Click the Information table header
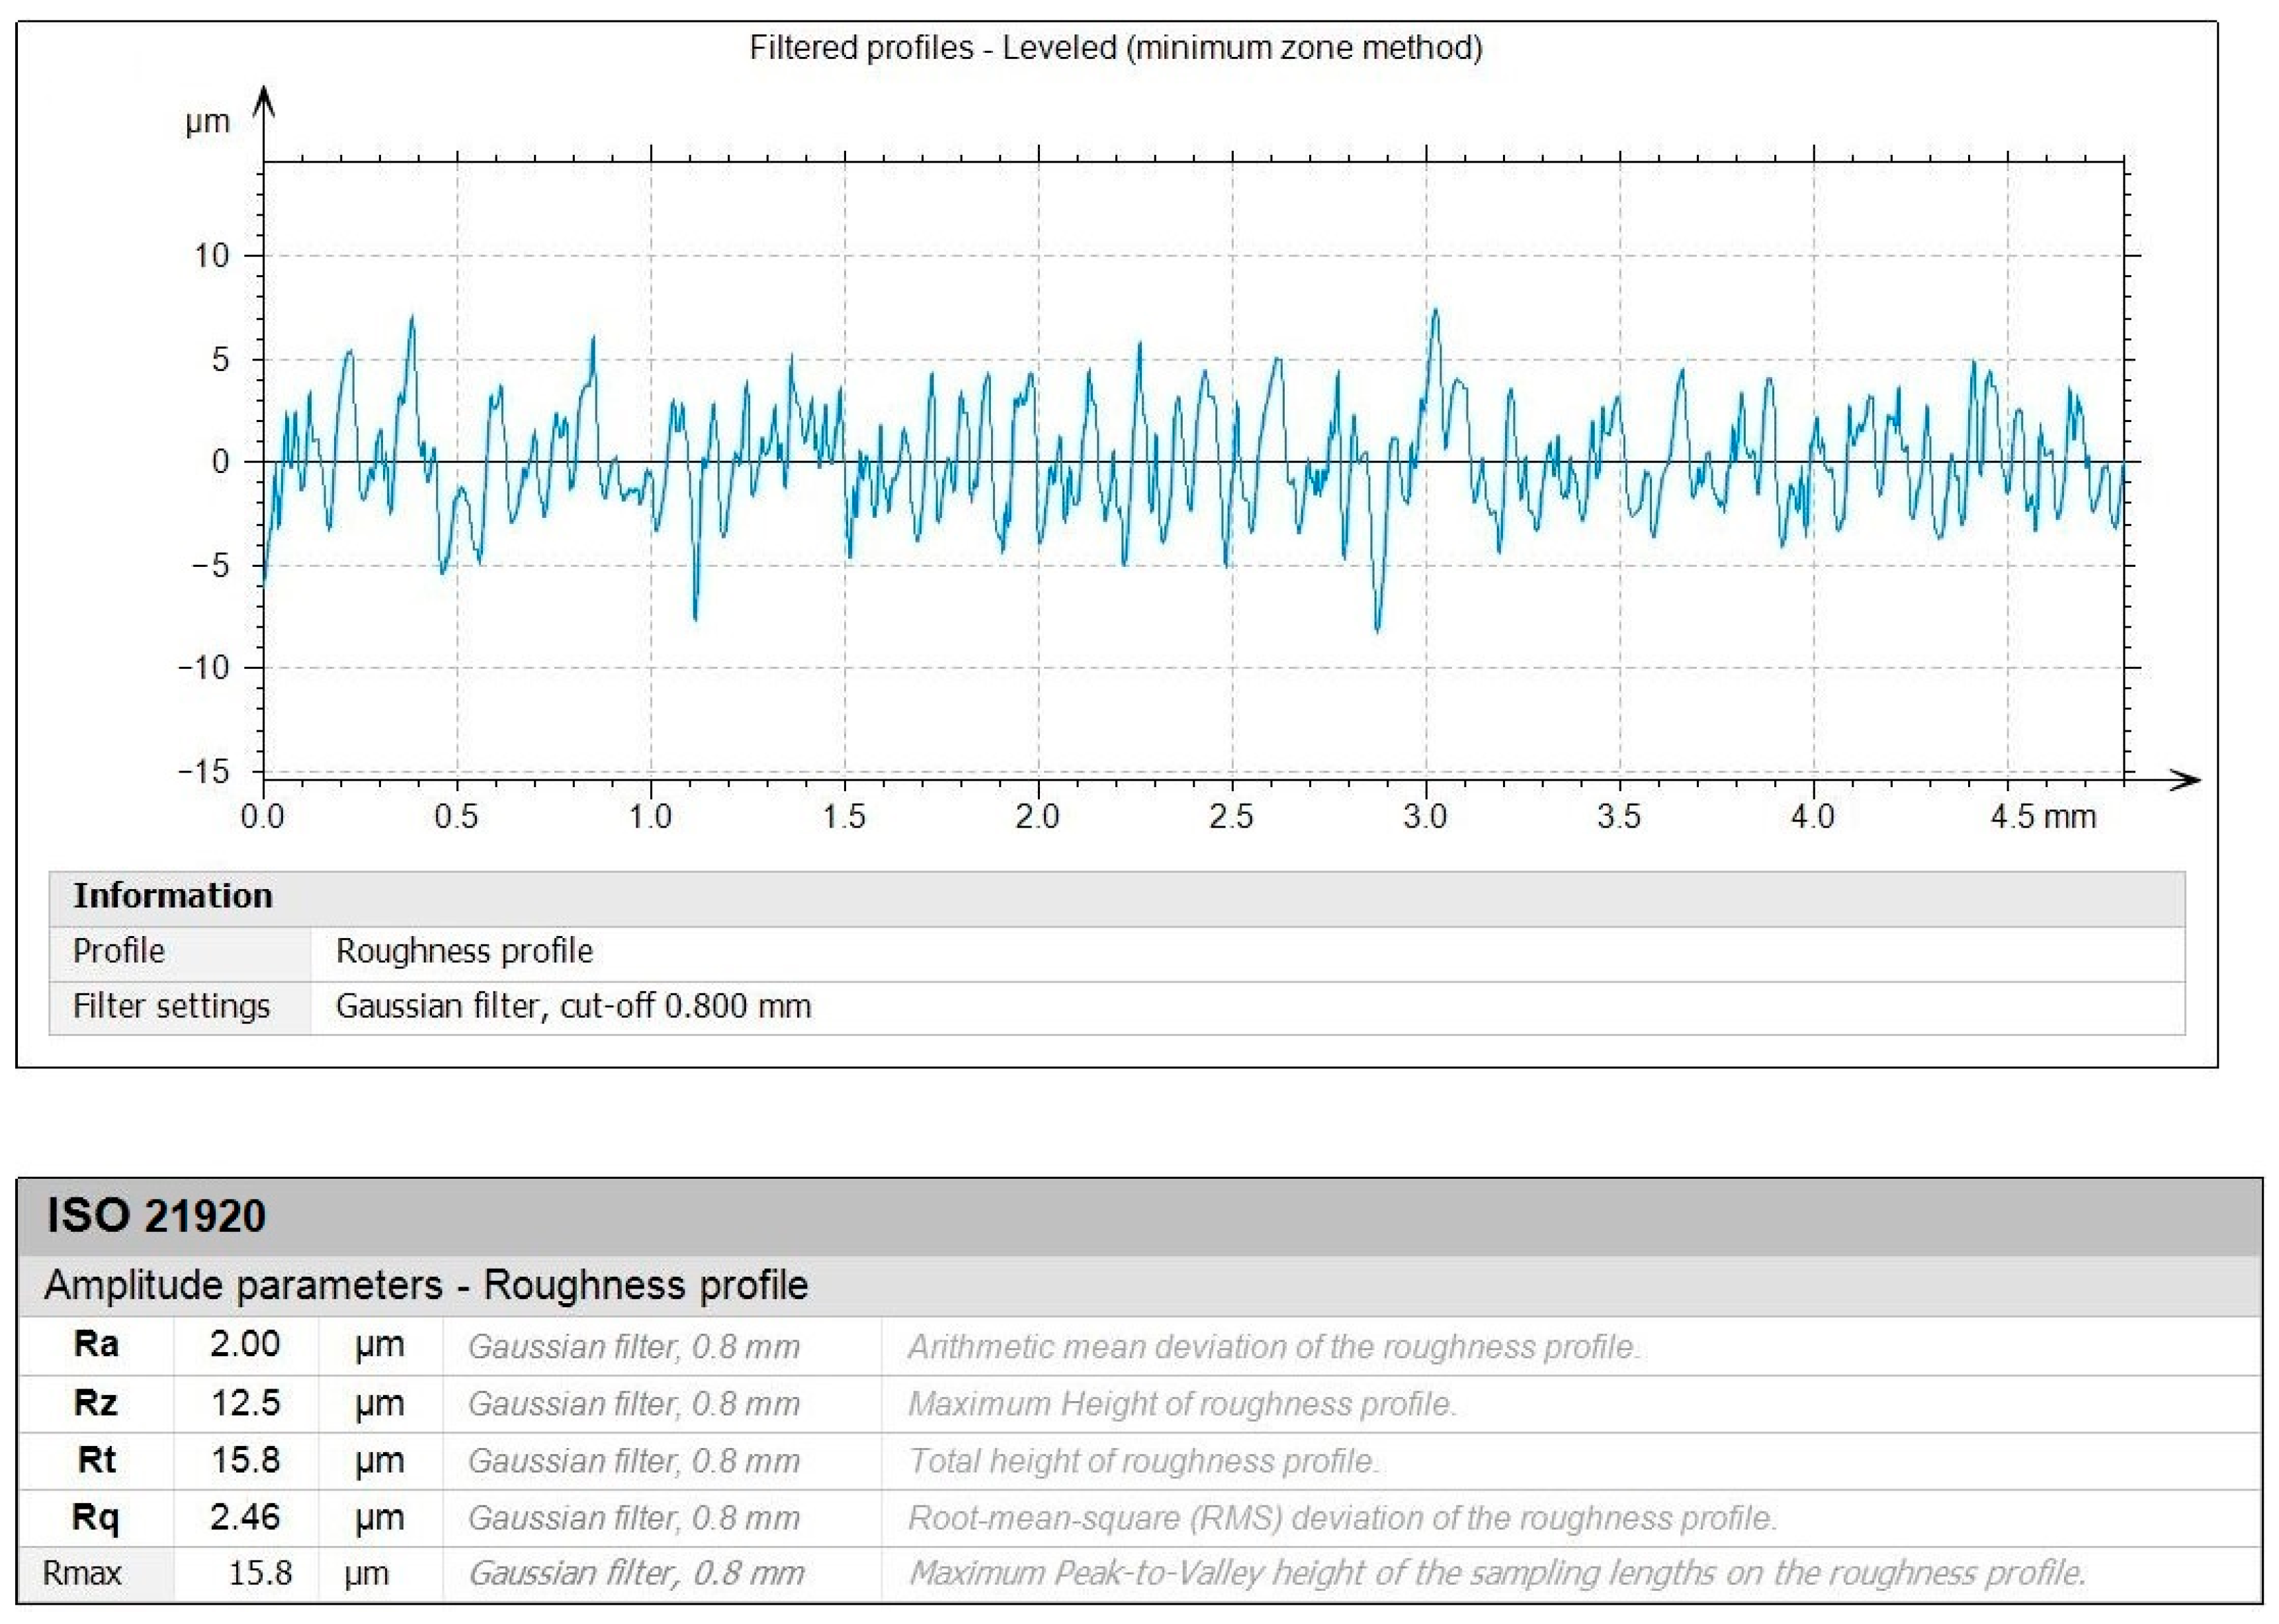Screen dimensions: 2279x1624 tap(173, 896)
